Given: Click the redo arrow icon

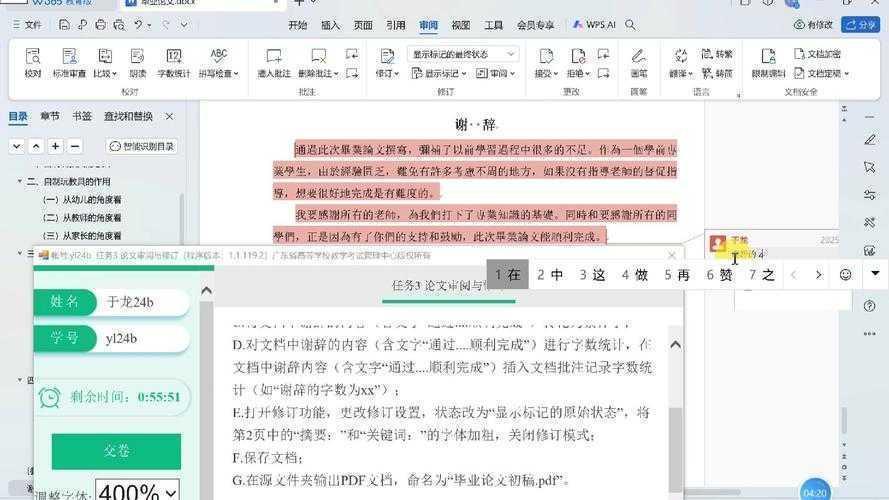Looking at the screenshot, I should [x=166, y=25].
